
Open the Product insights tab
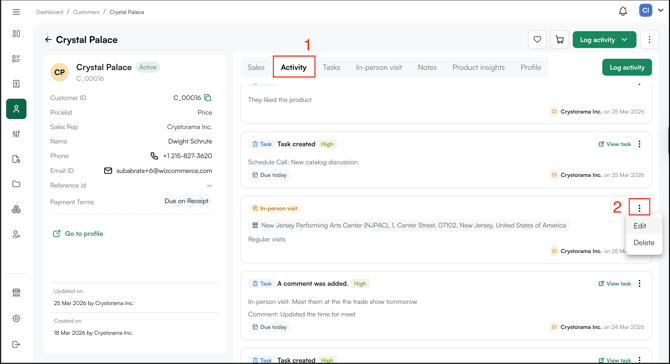479,68
